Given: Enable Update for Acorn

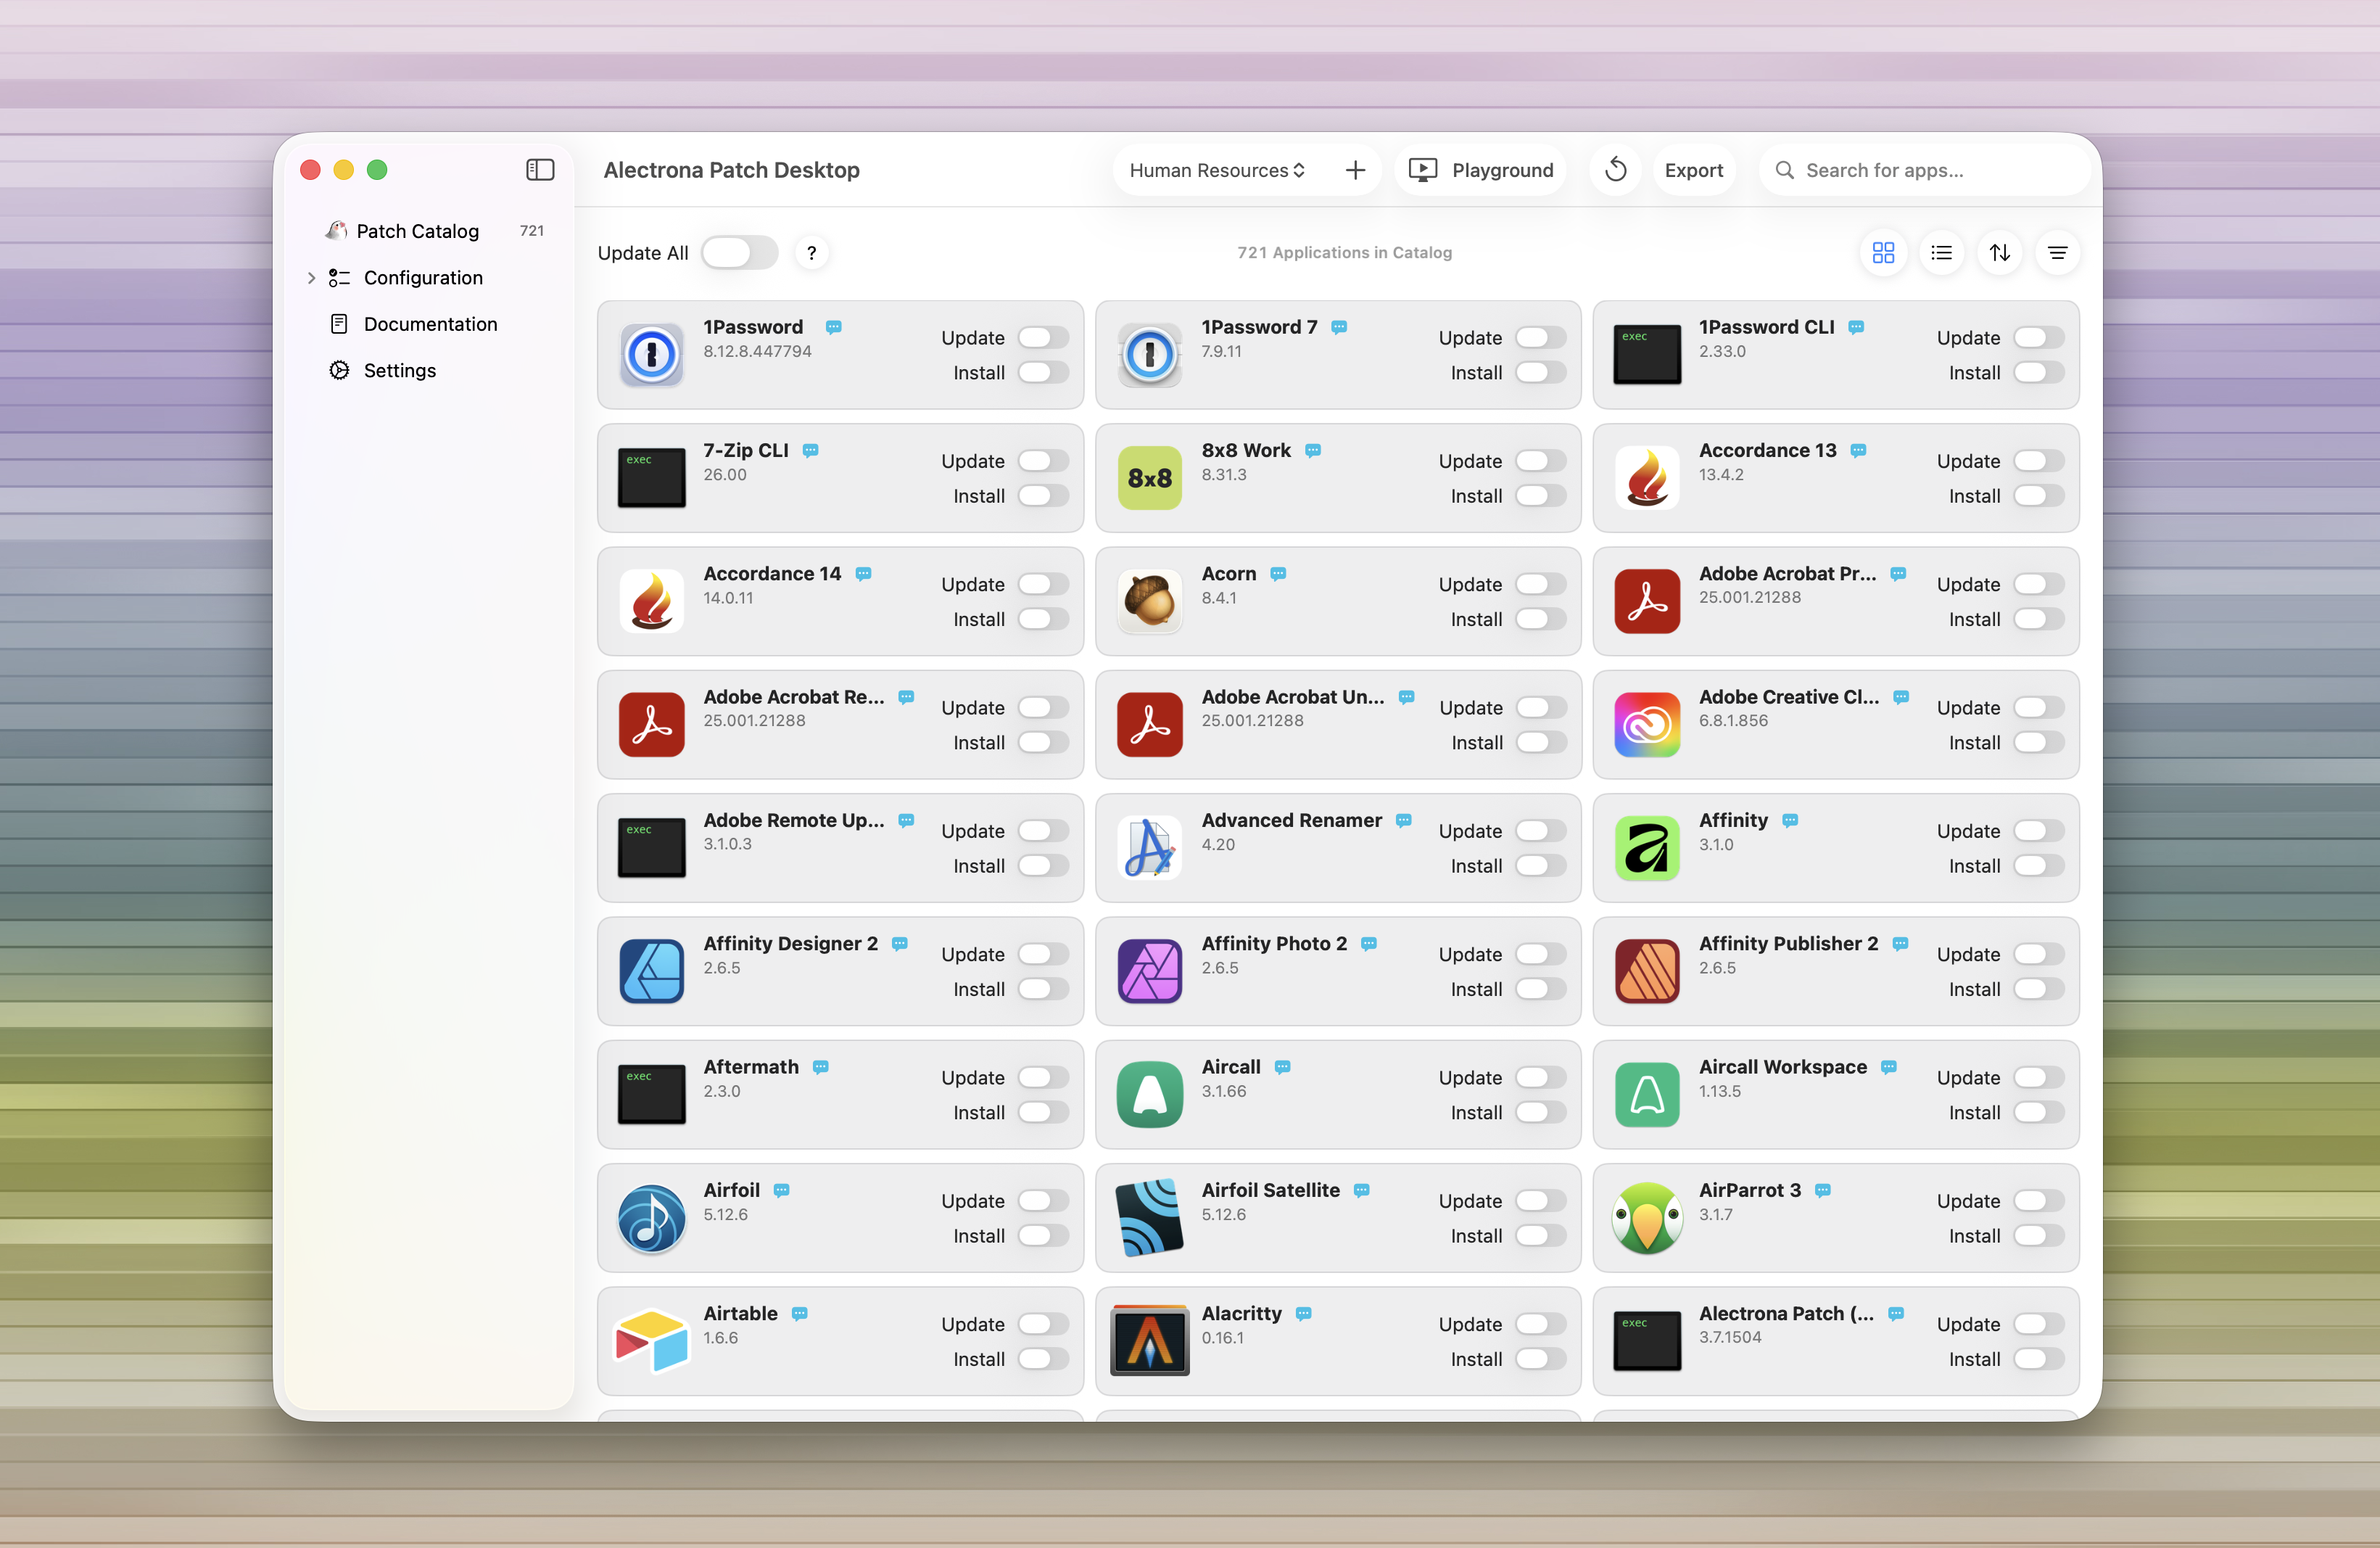Looking at the screenshot, I should coord(1540,584).
